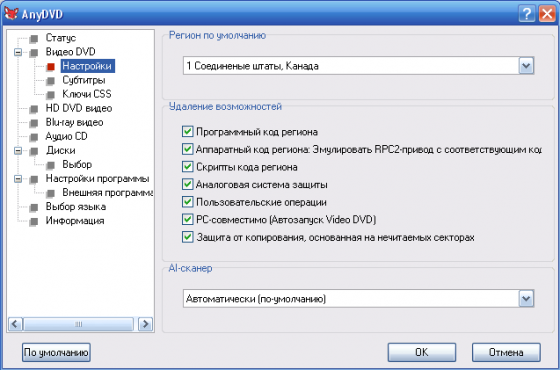This screenshot has height=370, width=560.
Task: Click the Отмена button
Action: coord(506,352)
